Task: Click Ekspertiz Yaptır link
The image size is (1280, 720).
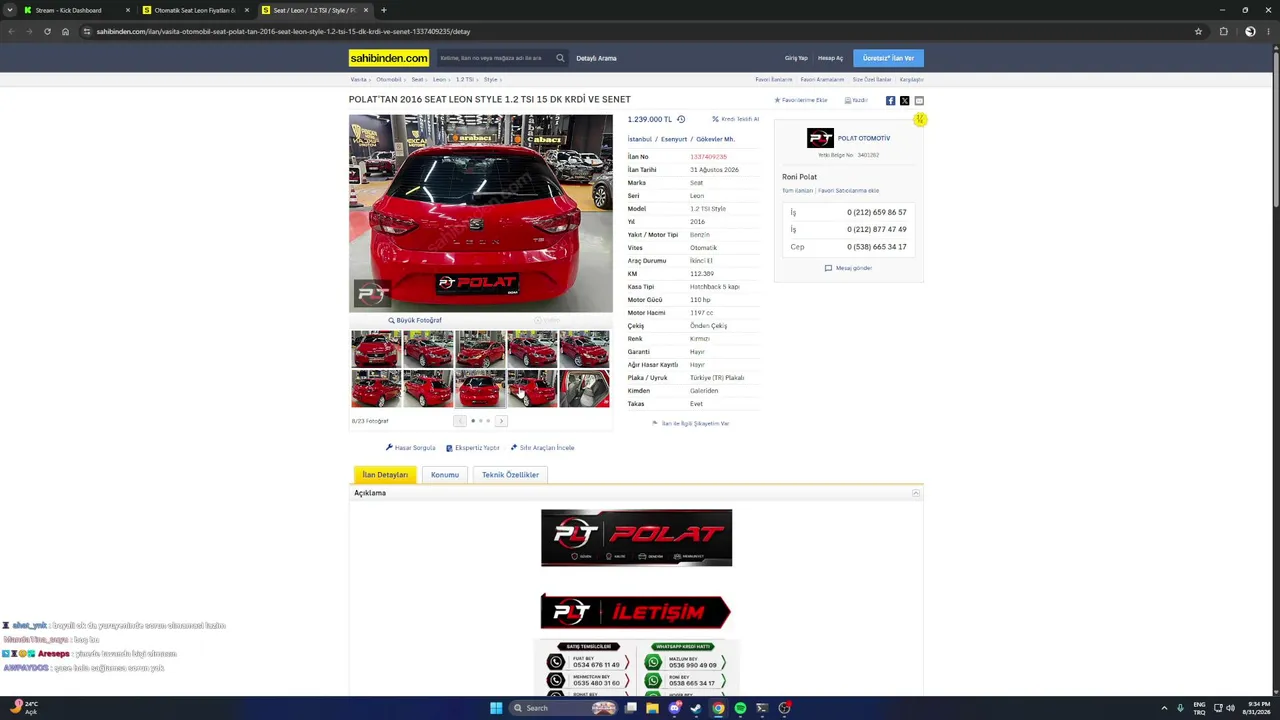Action: click(x=473, y=448)
